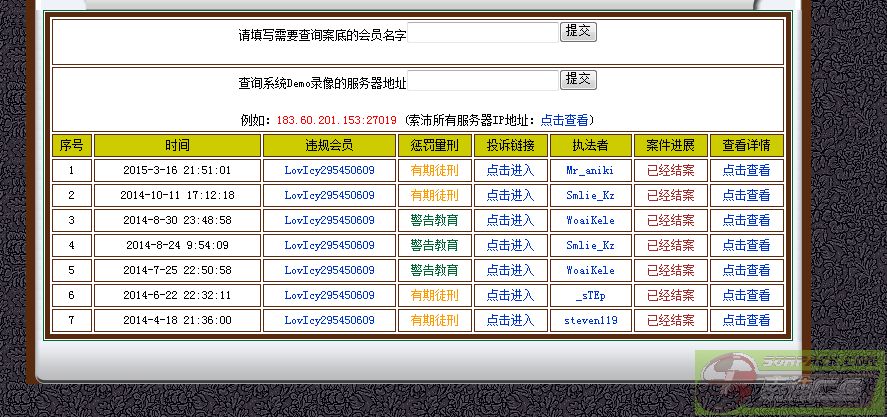
Task: Open the LovIcy295450609 link in row 6
Action: 329,295
